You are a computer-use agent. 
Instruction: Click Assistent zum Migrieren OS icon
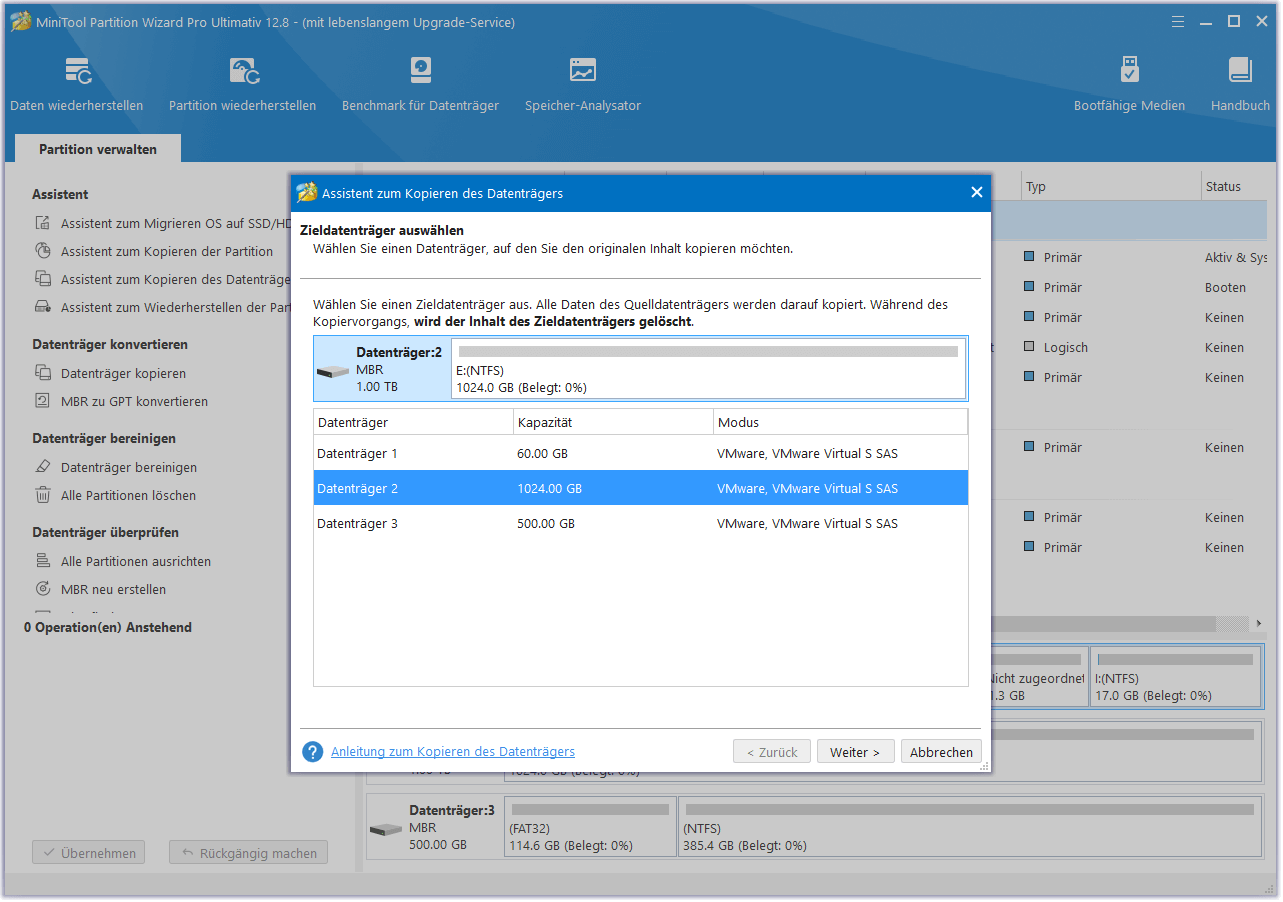43,223
